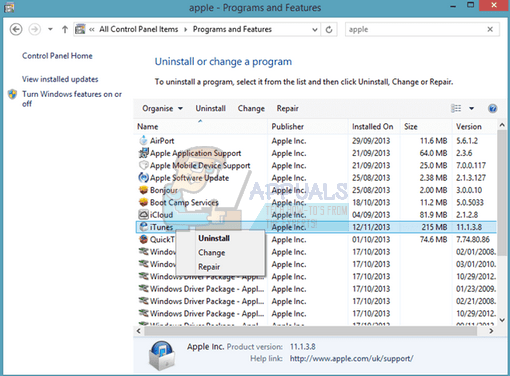This screenshot has width=510, height=376.
Task: Go up one level with Up arrow
Action: coord(65,29)
